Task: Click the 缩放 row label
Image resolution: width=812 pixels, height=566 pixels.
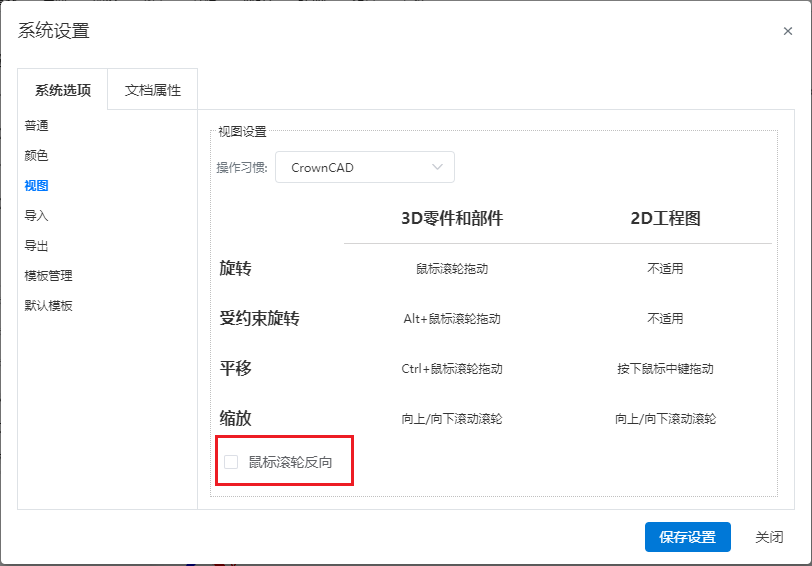Action: point(236,418)
